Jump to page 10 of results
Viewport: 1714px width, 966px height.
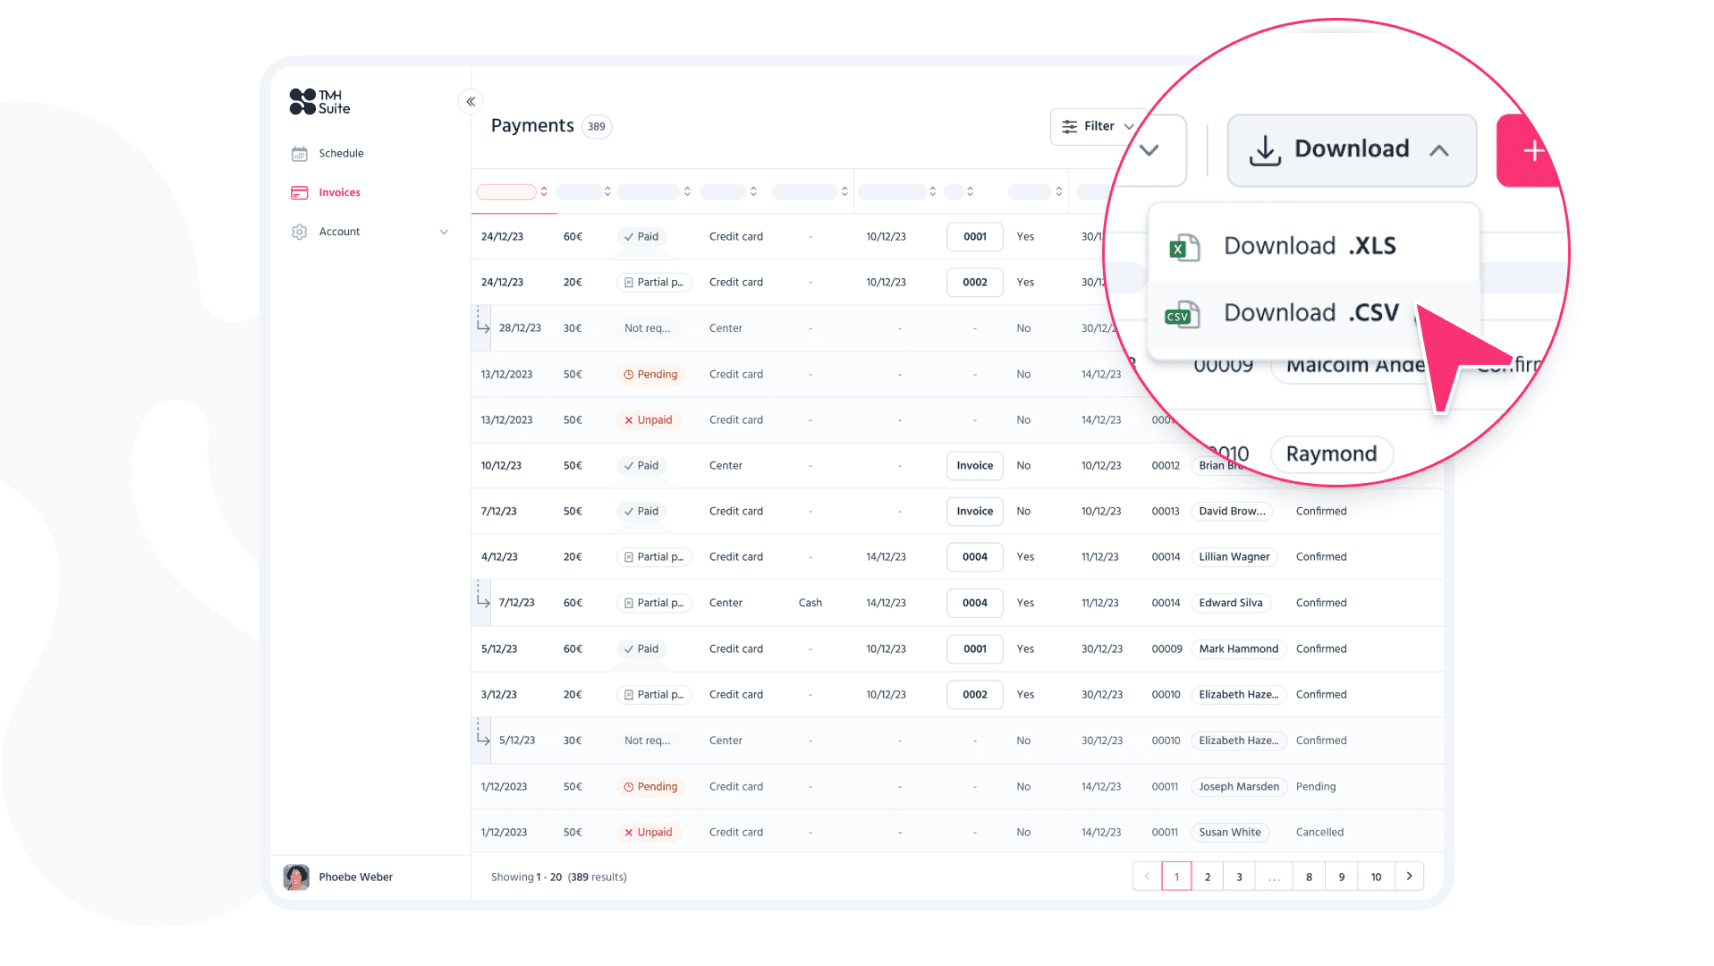[x=1376, y=877]
